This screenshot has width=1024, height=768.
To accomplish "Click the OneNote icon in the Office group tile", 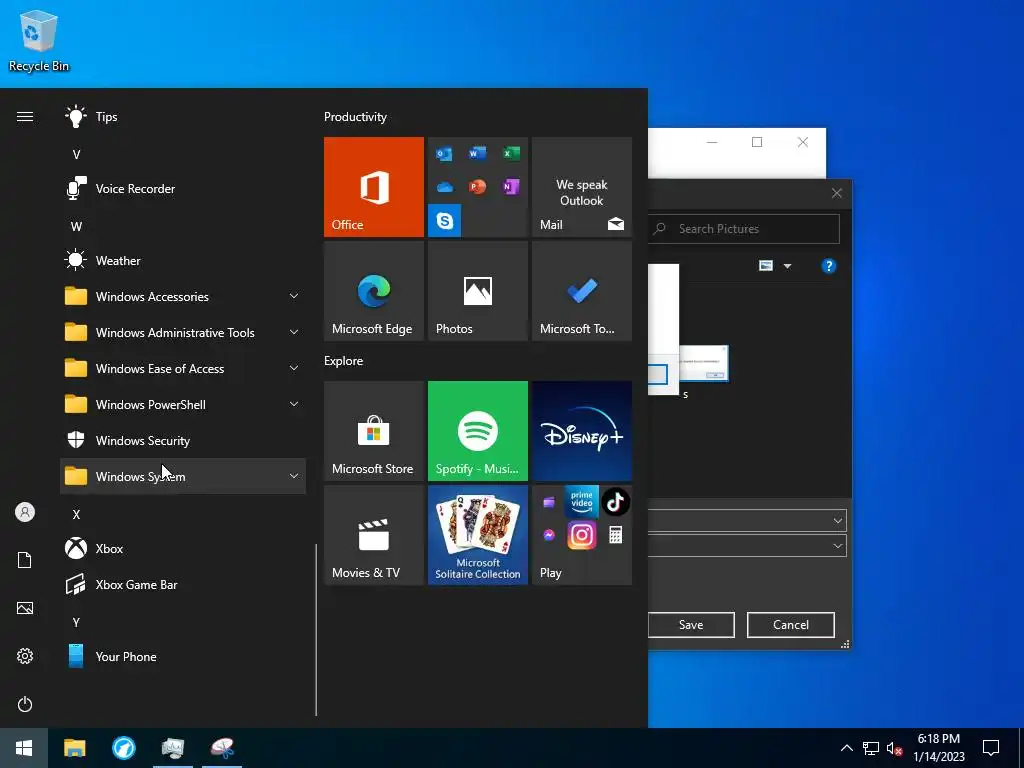I will pos(511,187).
